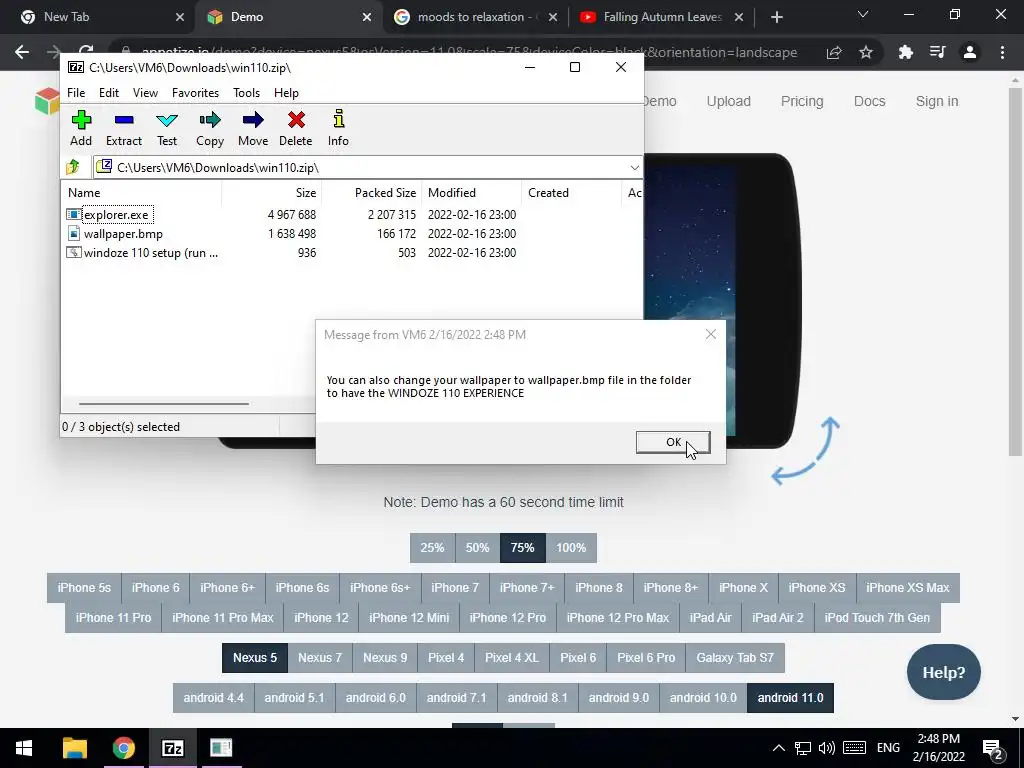This screenshot has height=768, width=1024.
Task: Select explorer.exe in the archive list
Action: point(118,215)
